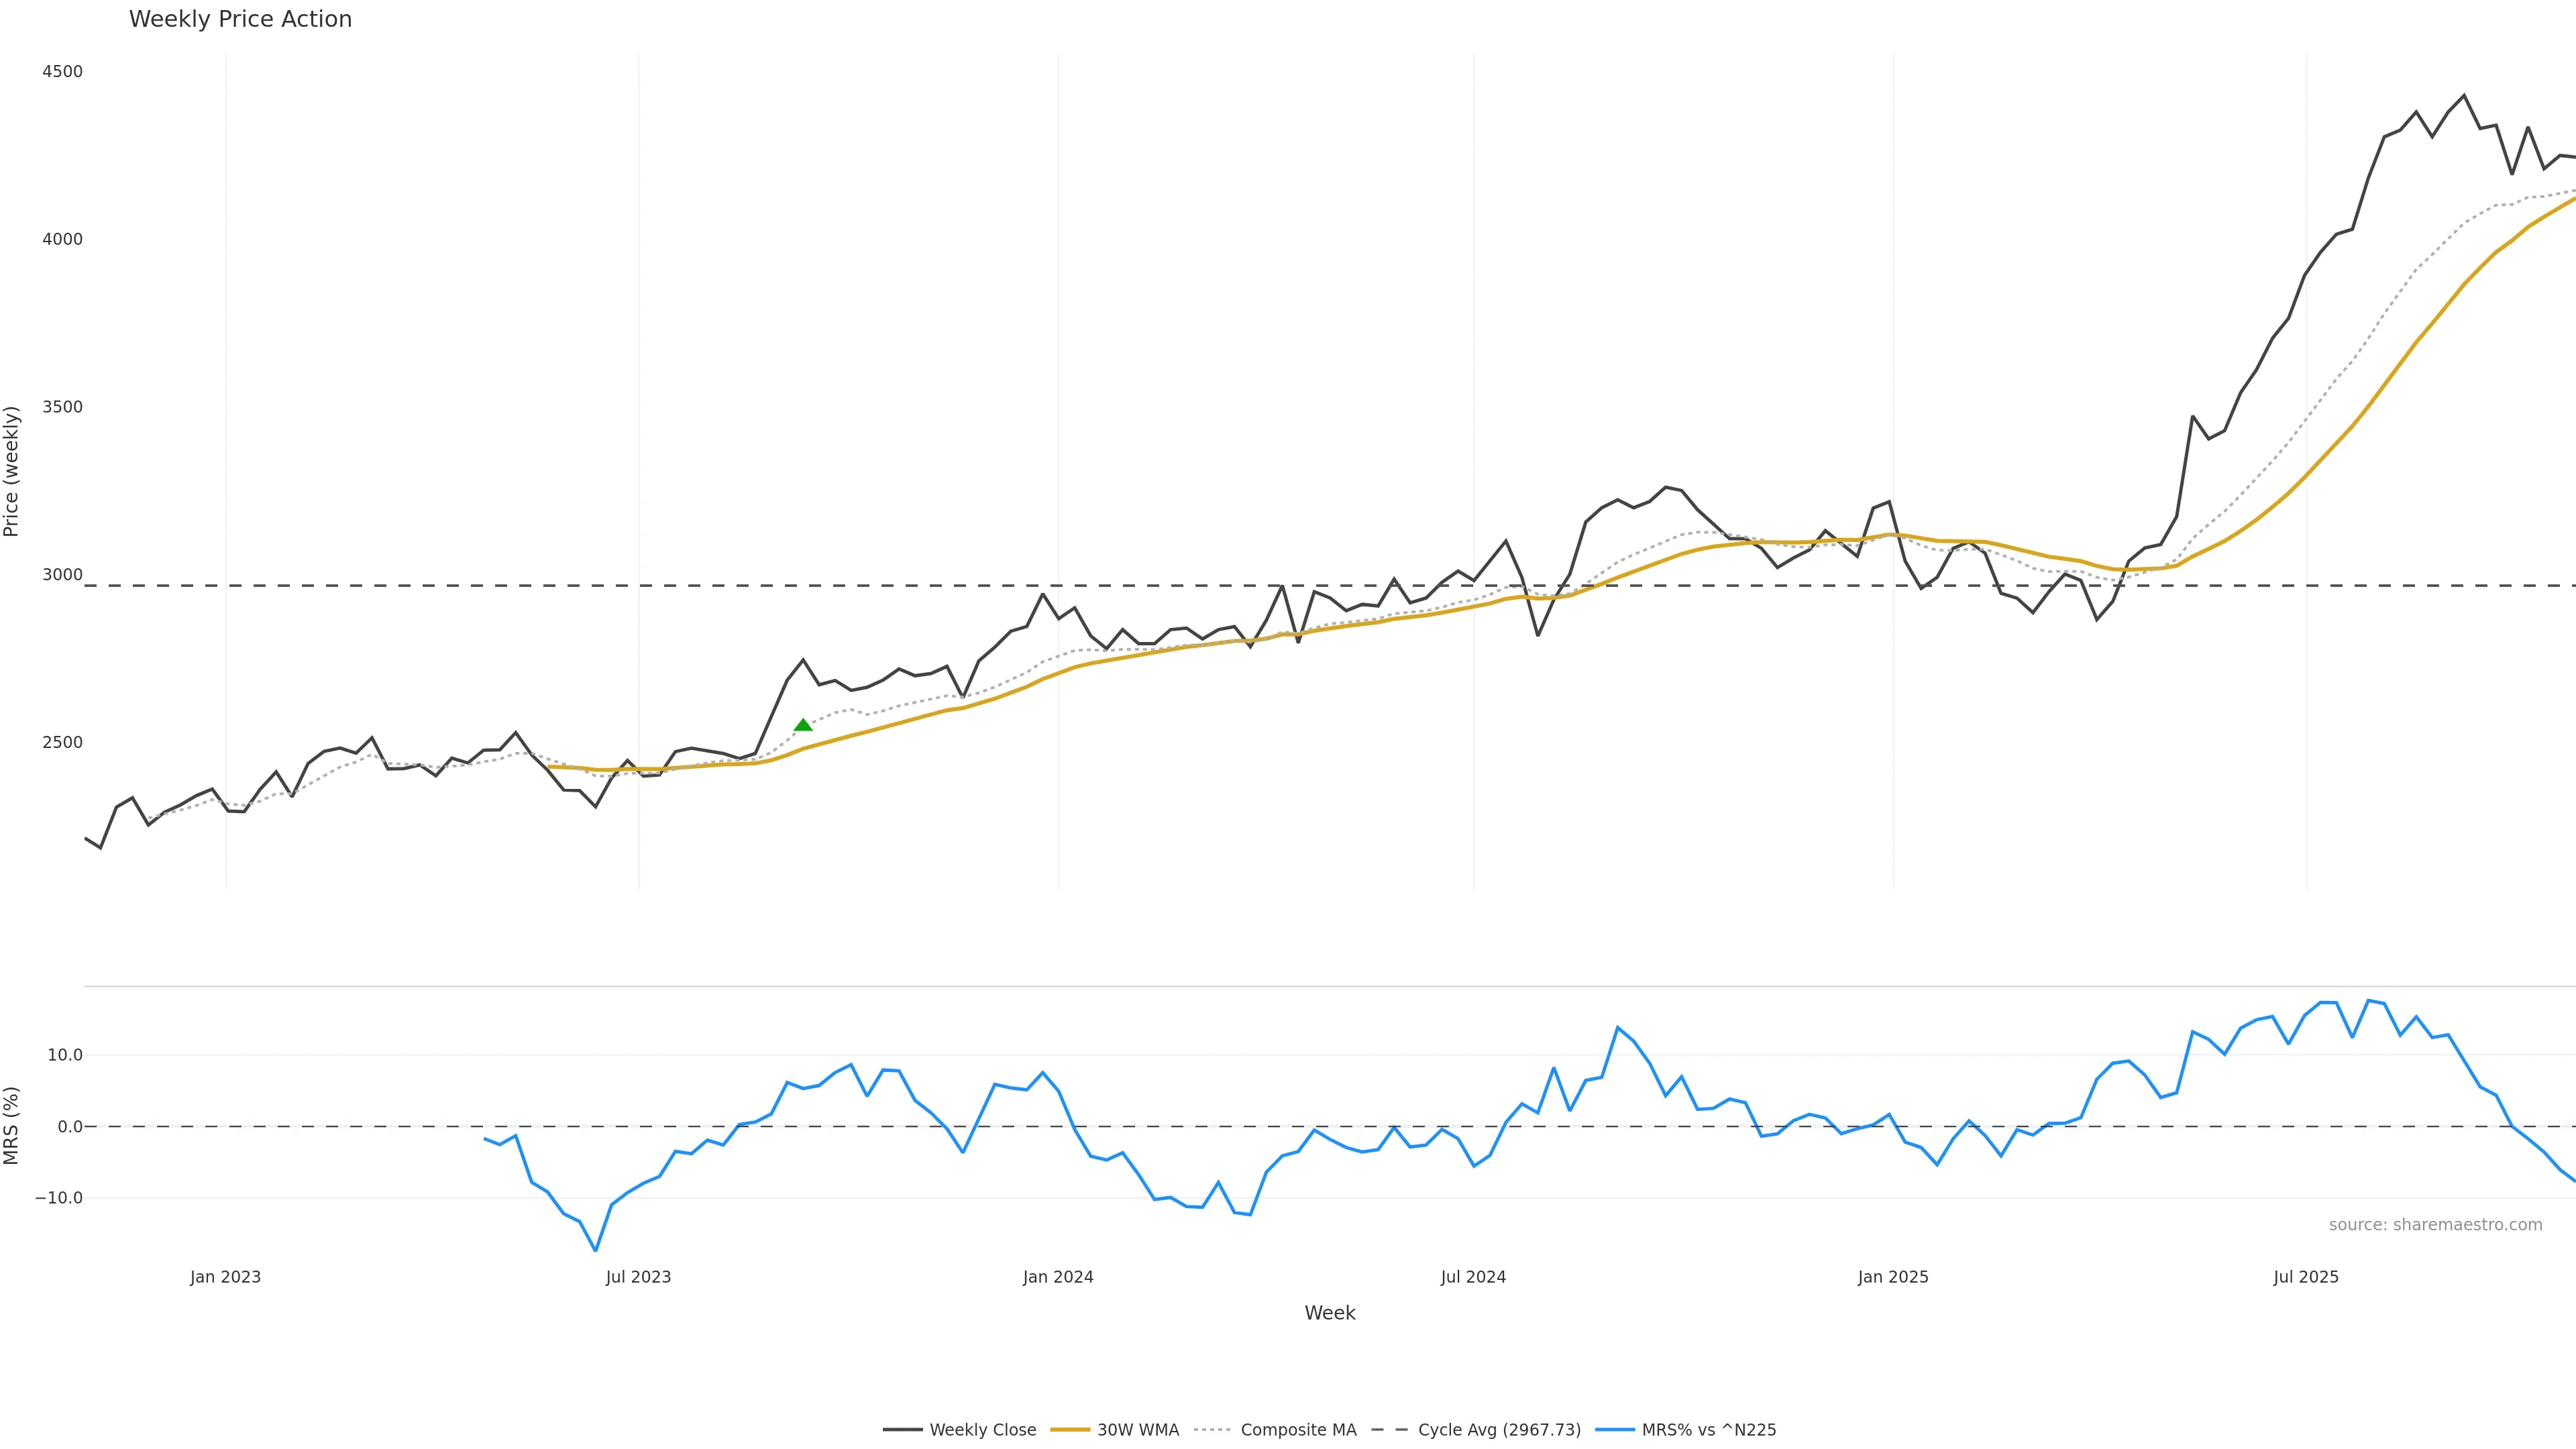Toggle the Weekly Close legend entry
Viewport: 2576px width, 1449px height.
click(982, 1430)
